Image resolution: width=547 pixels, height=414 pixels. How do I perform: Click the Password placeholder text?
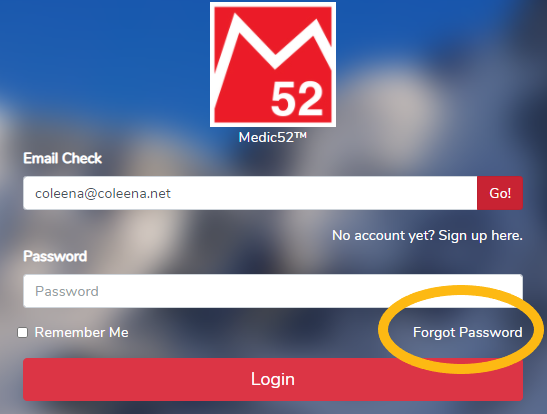[67, 291]
